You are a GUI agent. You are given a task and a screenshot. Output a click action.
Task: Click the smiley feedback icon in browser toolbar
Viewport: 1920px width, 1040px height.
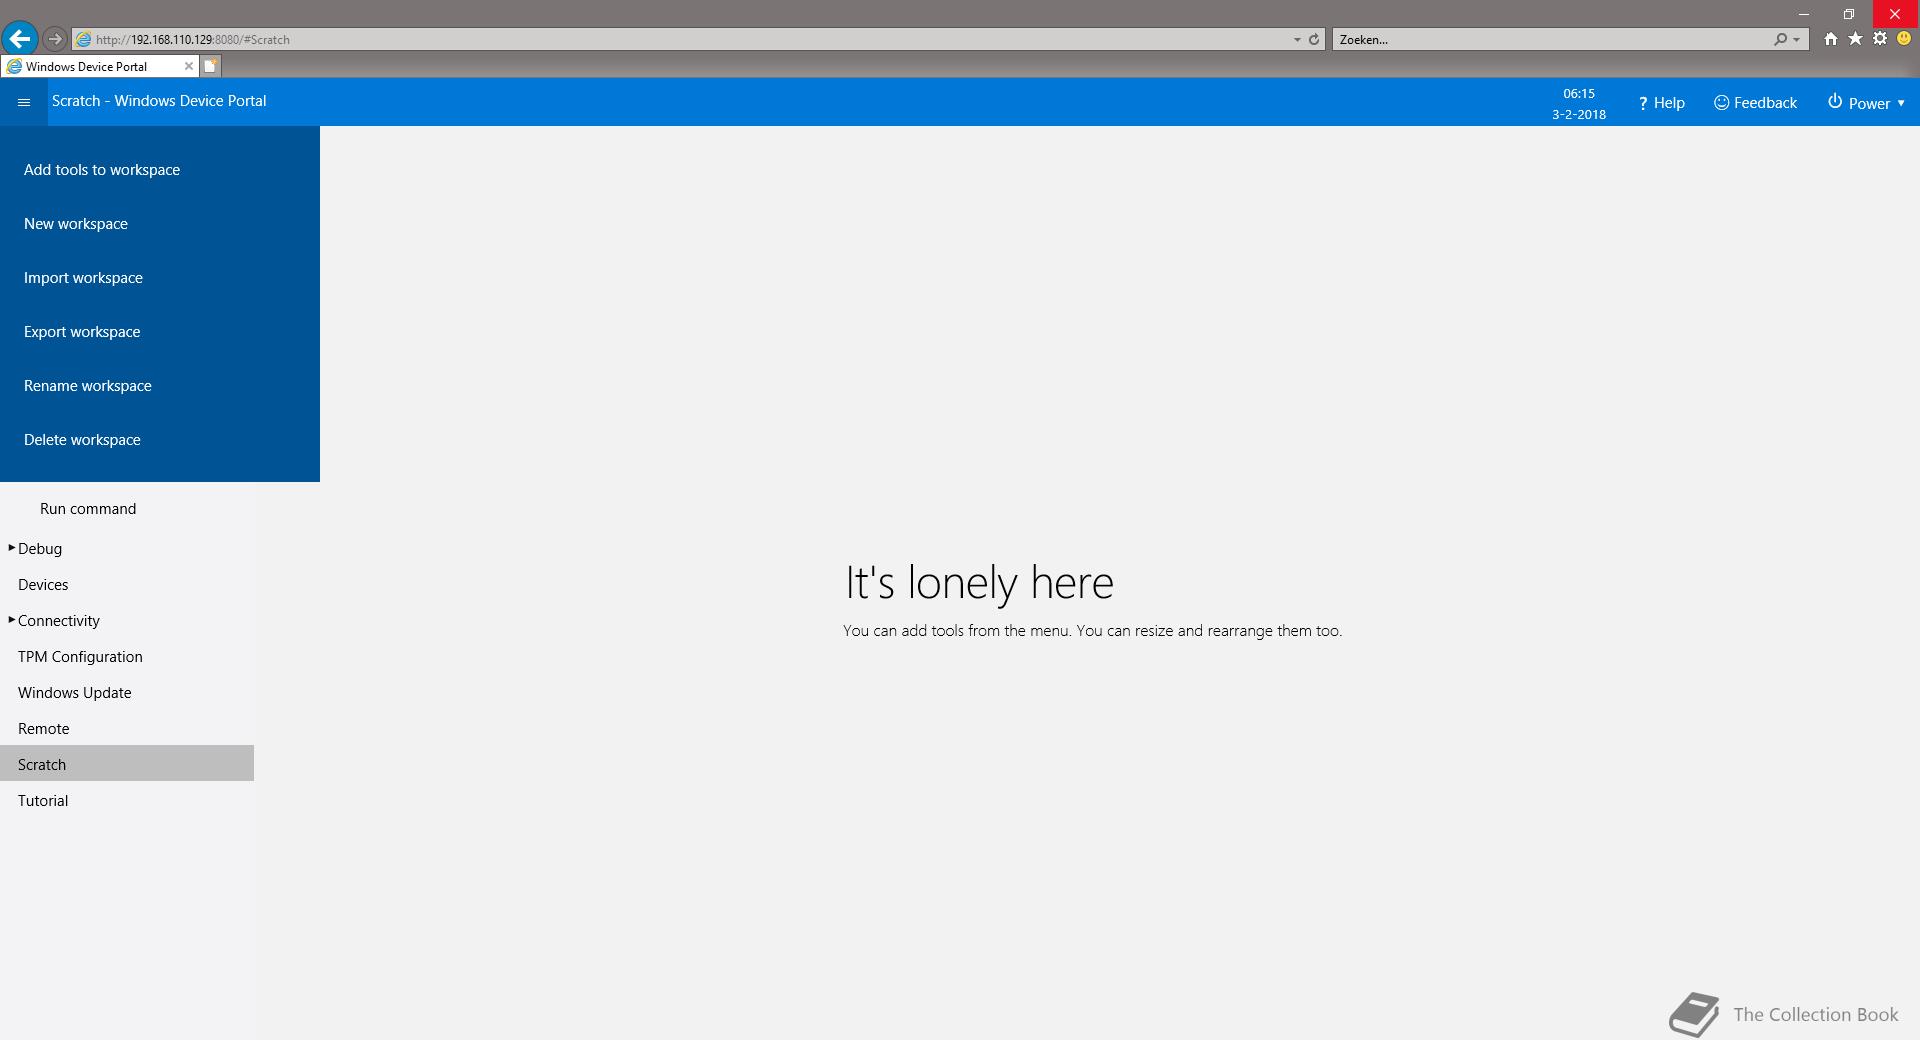[1904, 39]
